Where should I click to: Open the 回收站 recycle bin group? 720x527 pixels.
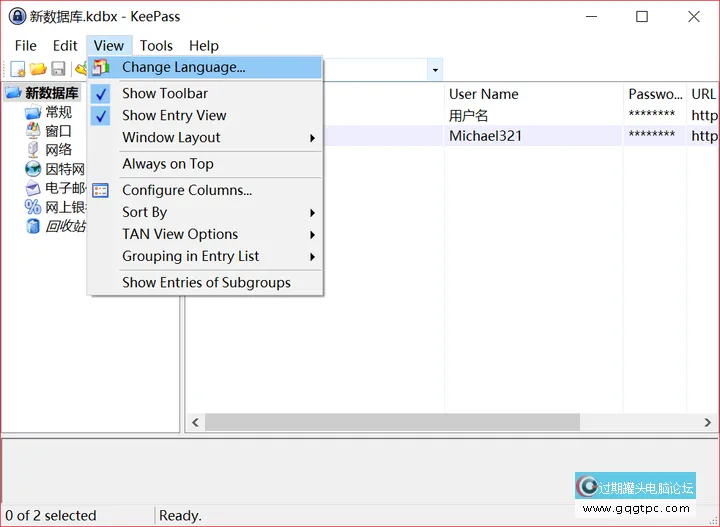pos(33,226)
